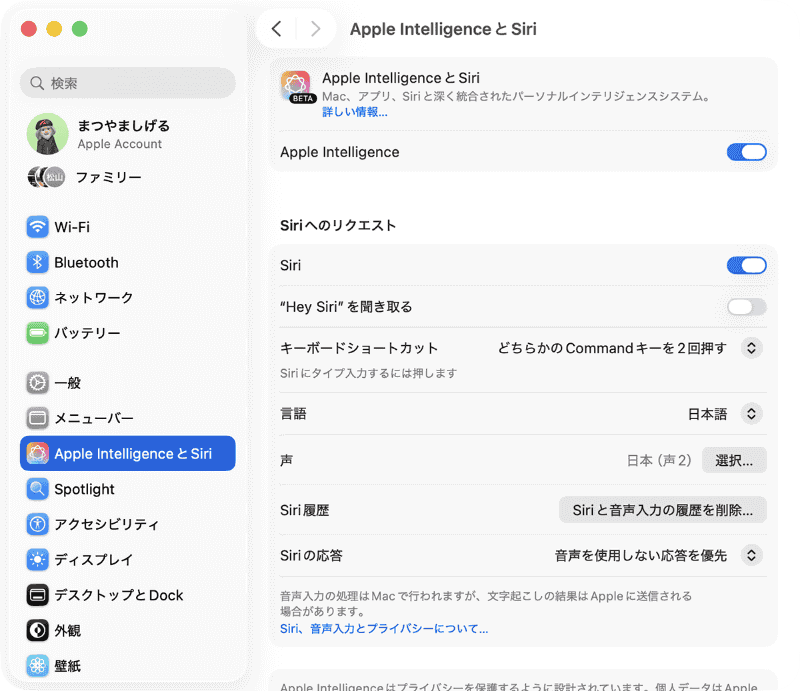
Task: Select the Spotlight magnifier icon
Action: tap(37, 489)
